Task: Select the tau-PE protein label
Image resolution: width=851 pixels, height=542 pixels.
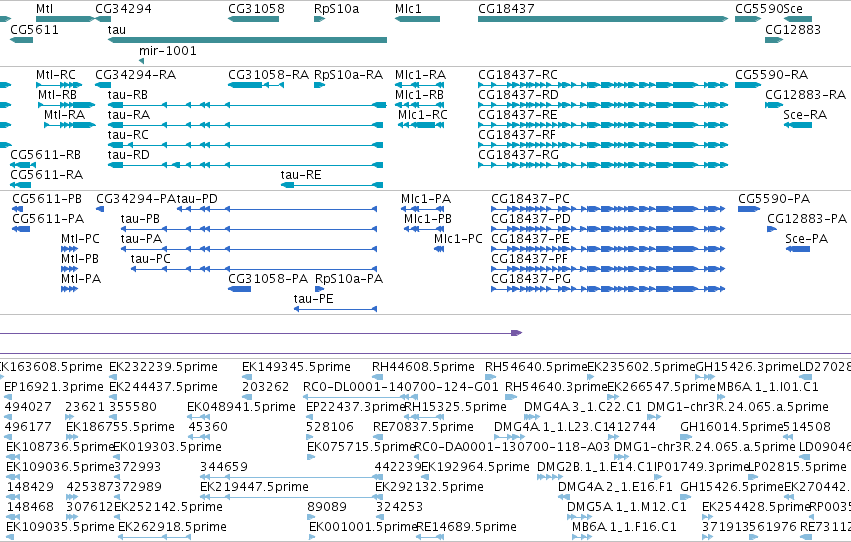Action: (314, 298)
